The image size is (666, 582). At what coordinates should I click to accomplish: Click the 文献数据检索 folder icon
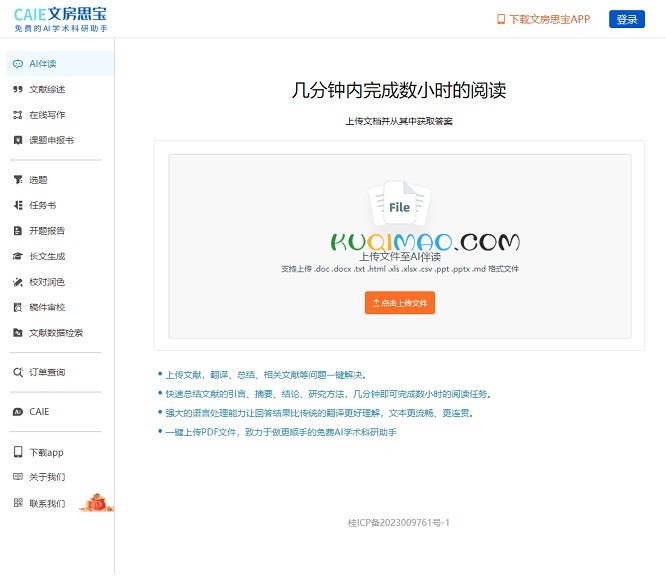click(17, 333)
